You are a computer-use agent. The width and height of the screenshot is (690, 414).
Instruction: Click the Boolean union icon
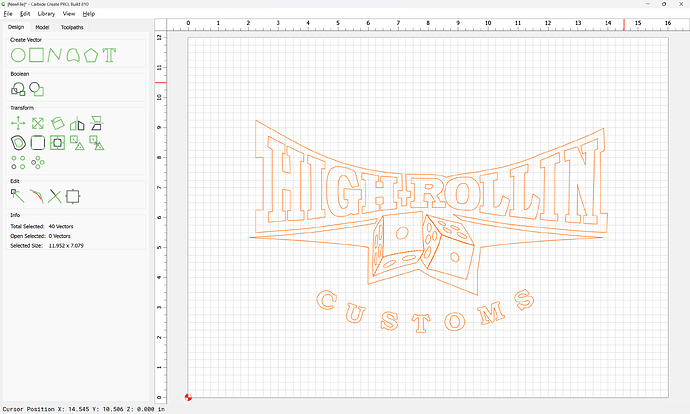tap(18, 89)
